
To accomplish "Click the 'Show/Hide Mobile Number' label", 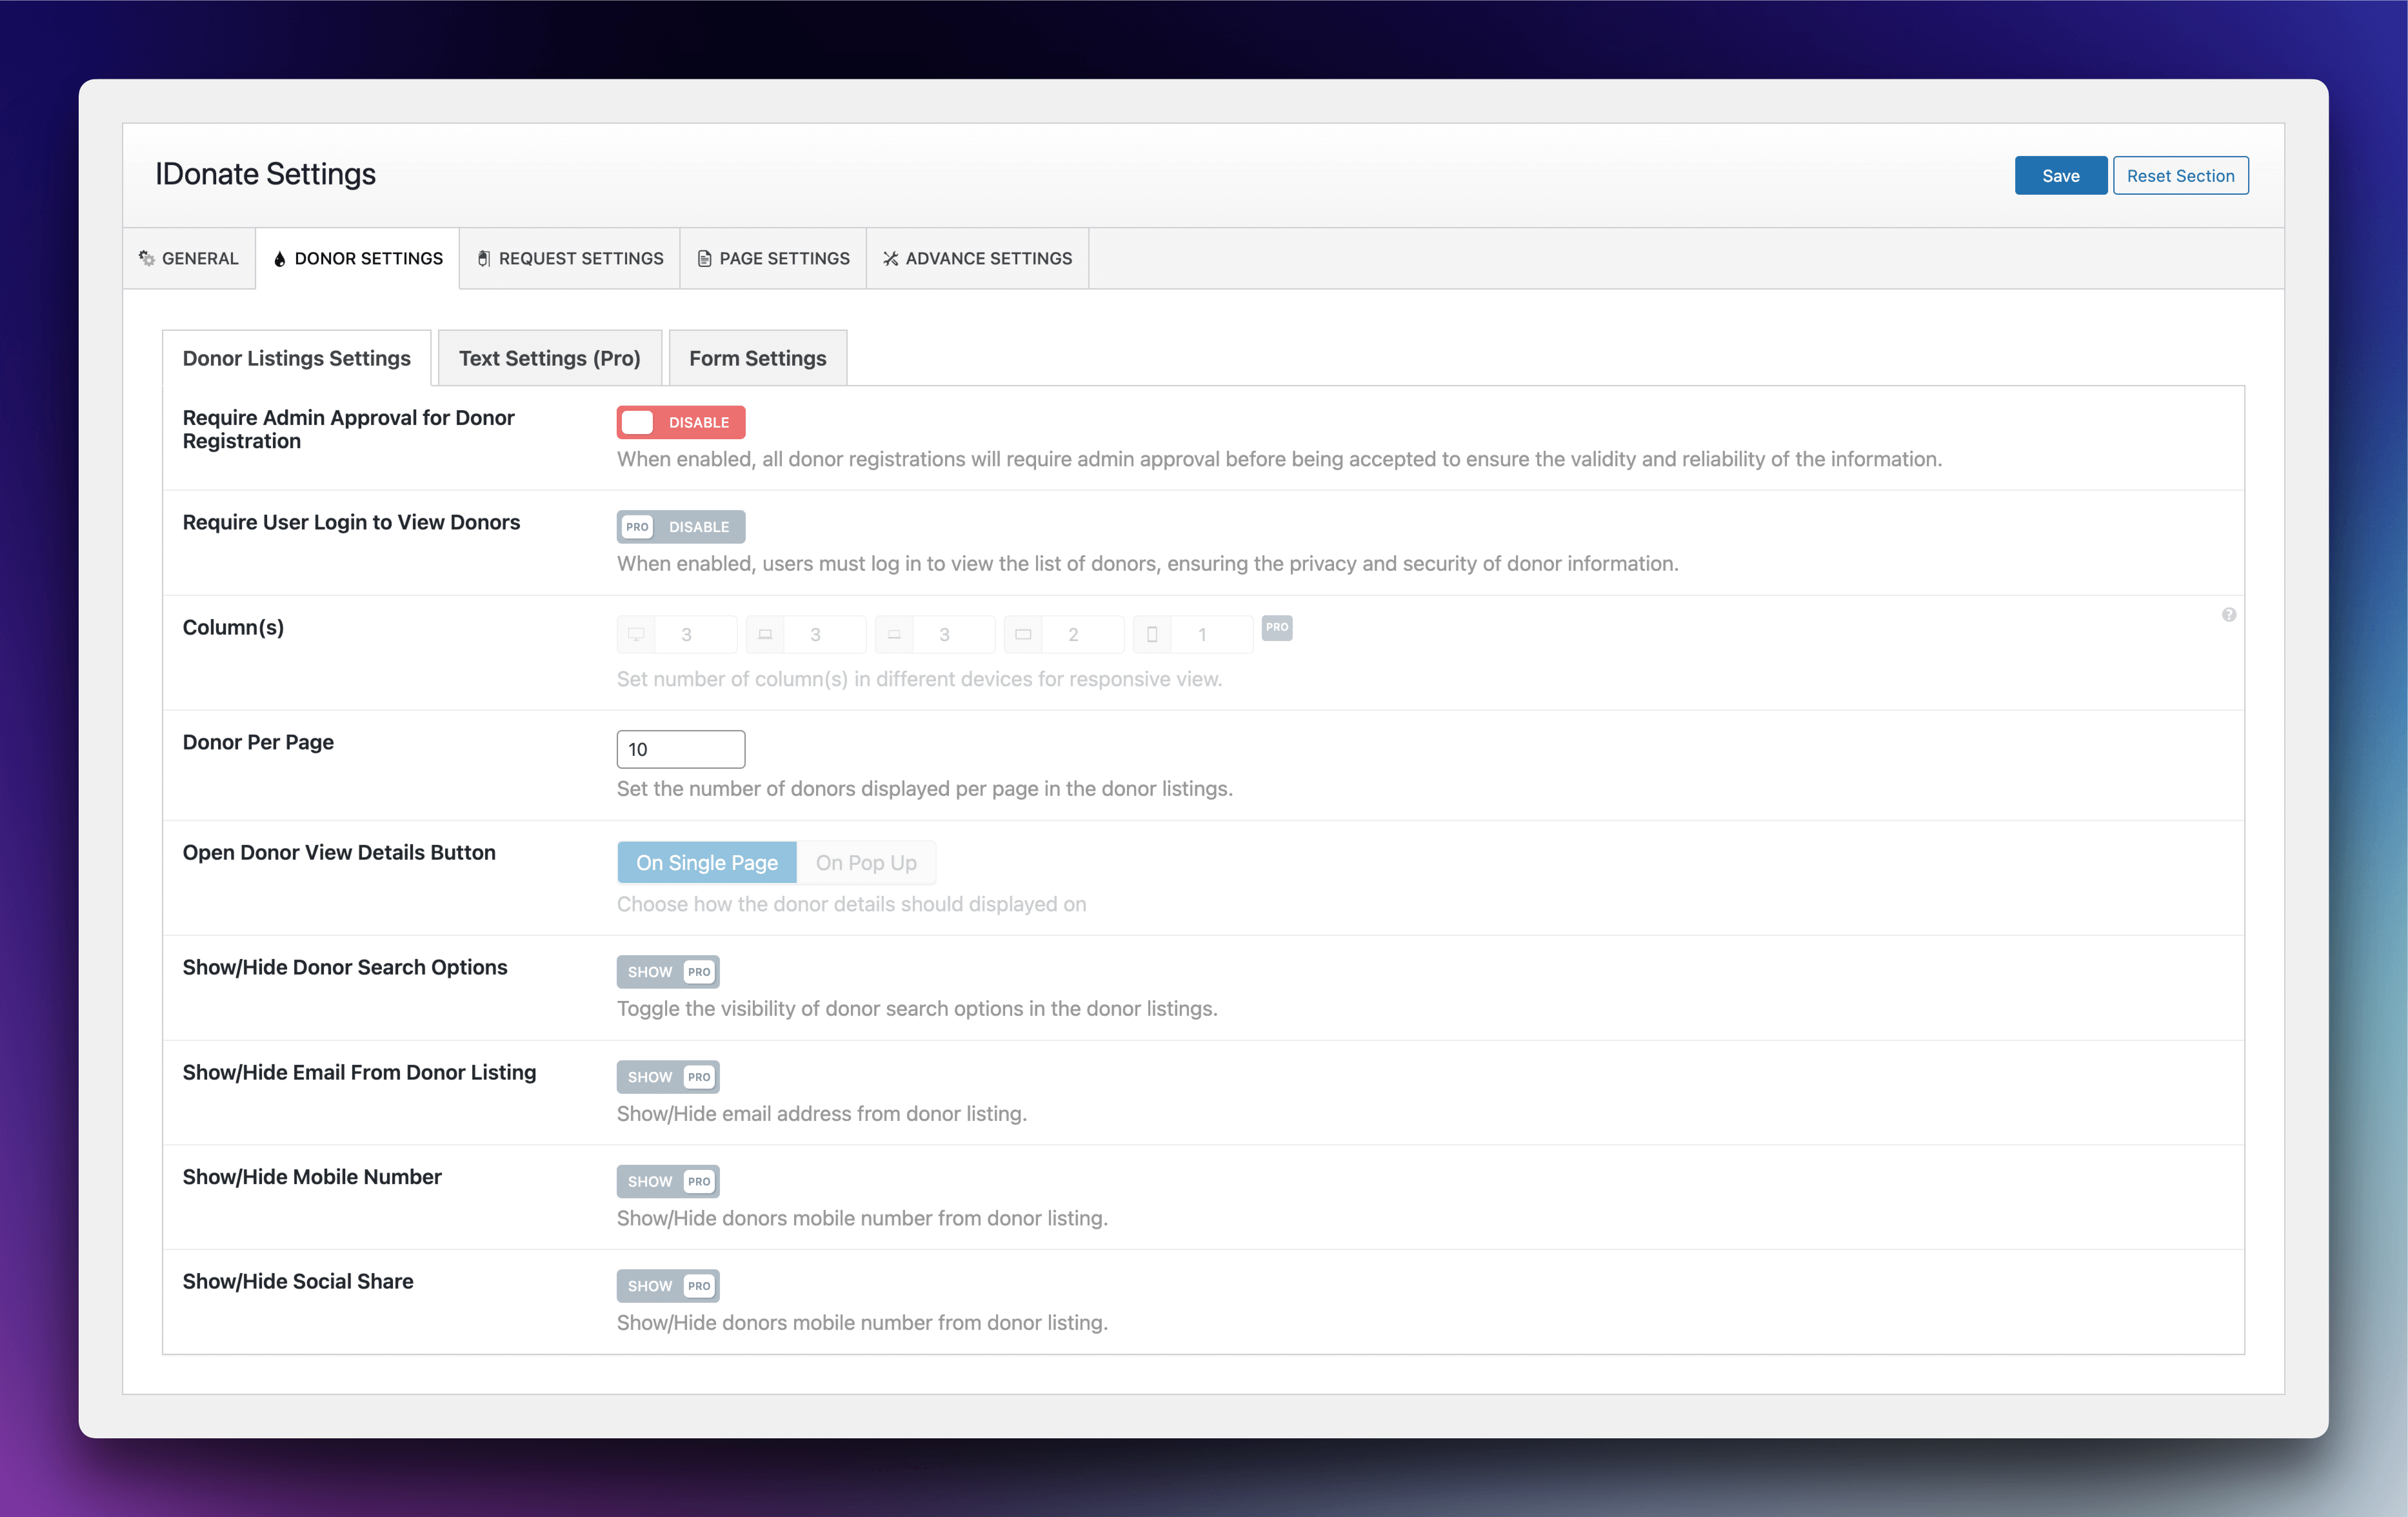I will [312, 1177].
